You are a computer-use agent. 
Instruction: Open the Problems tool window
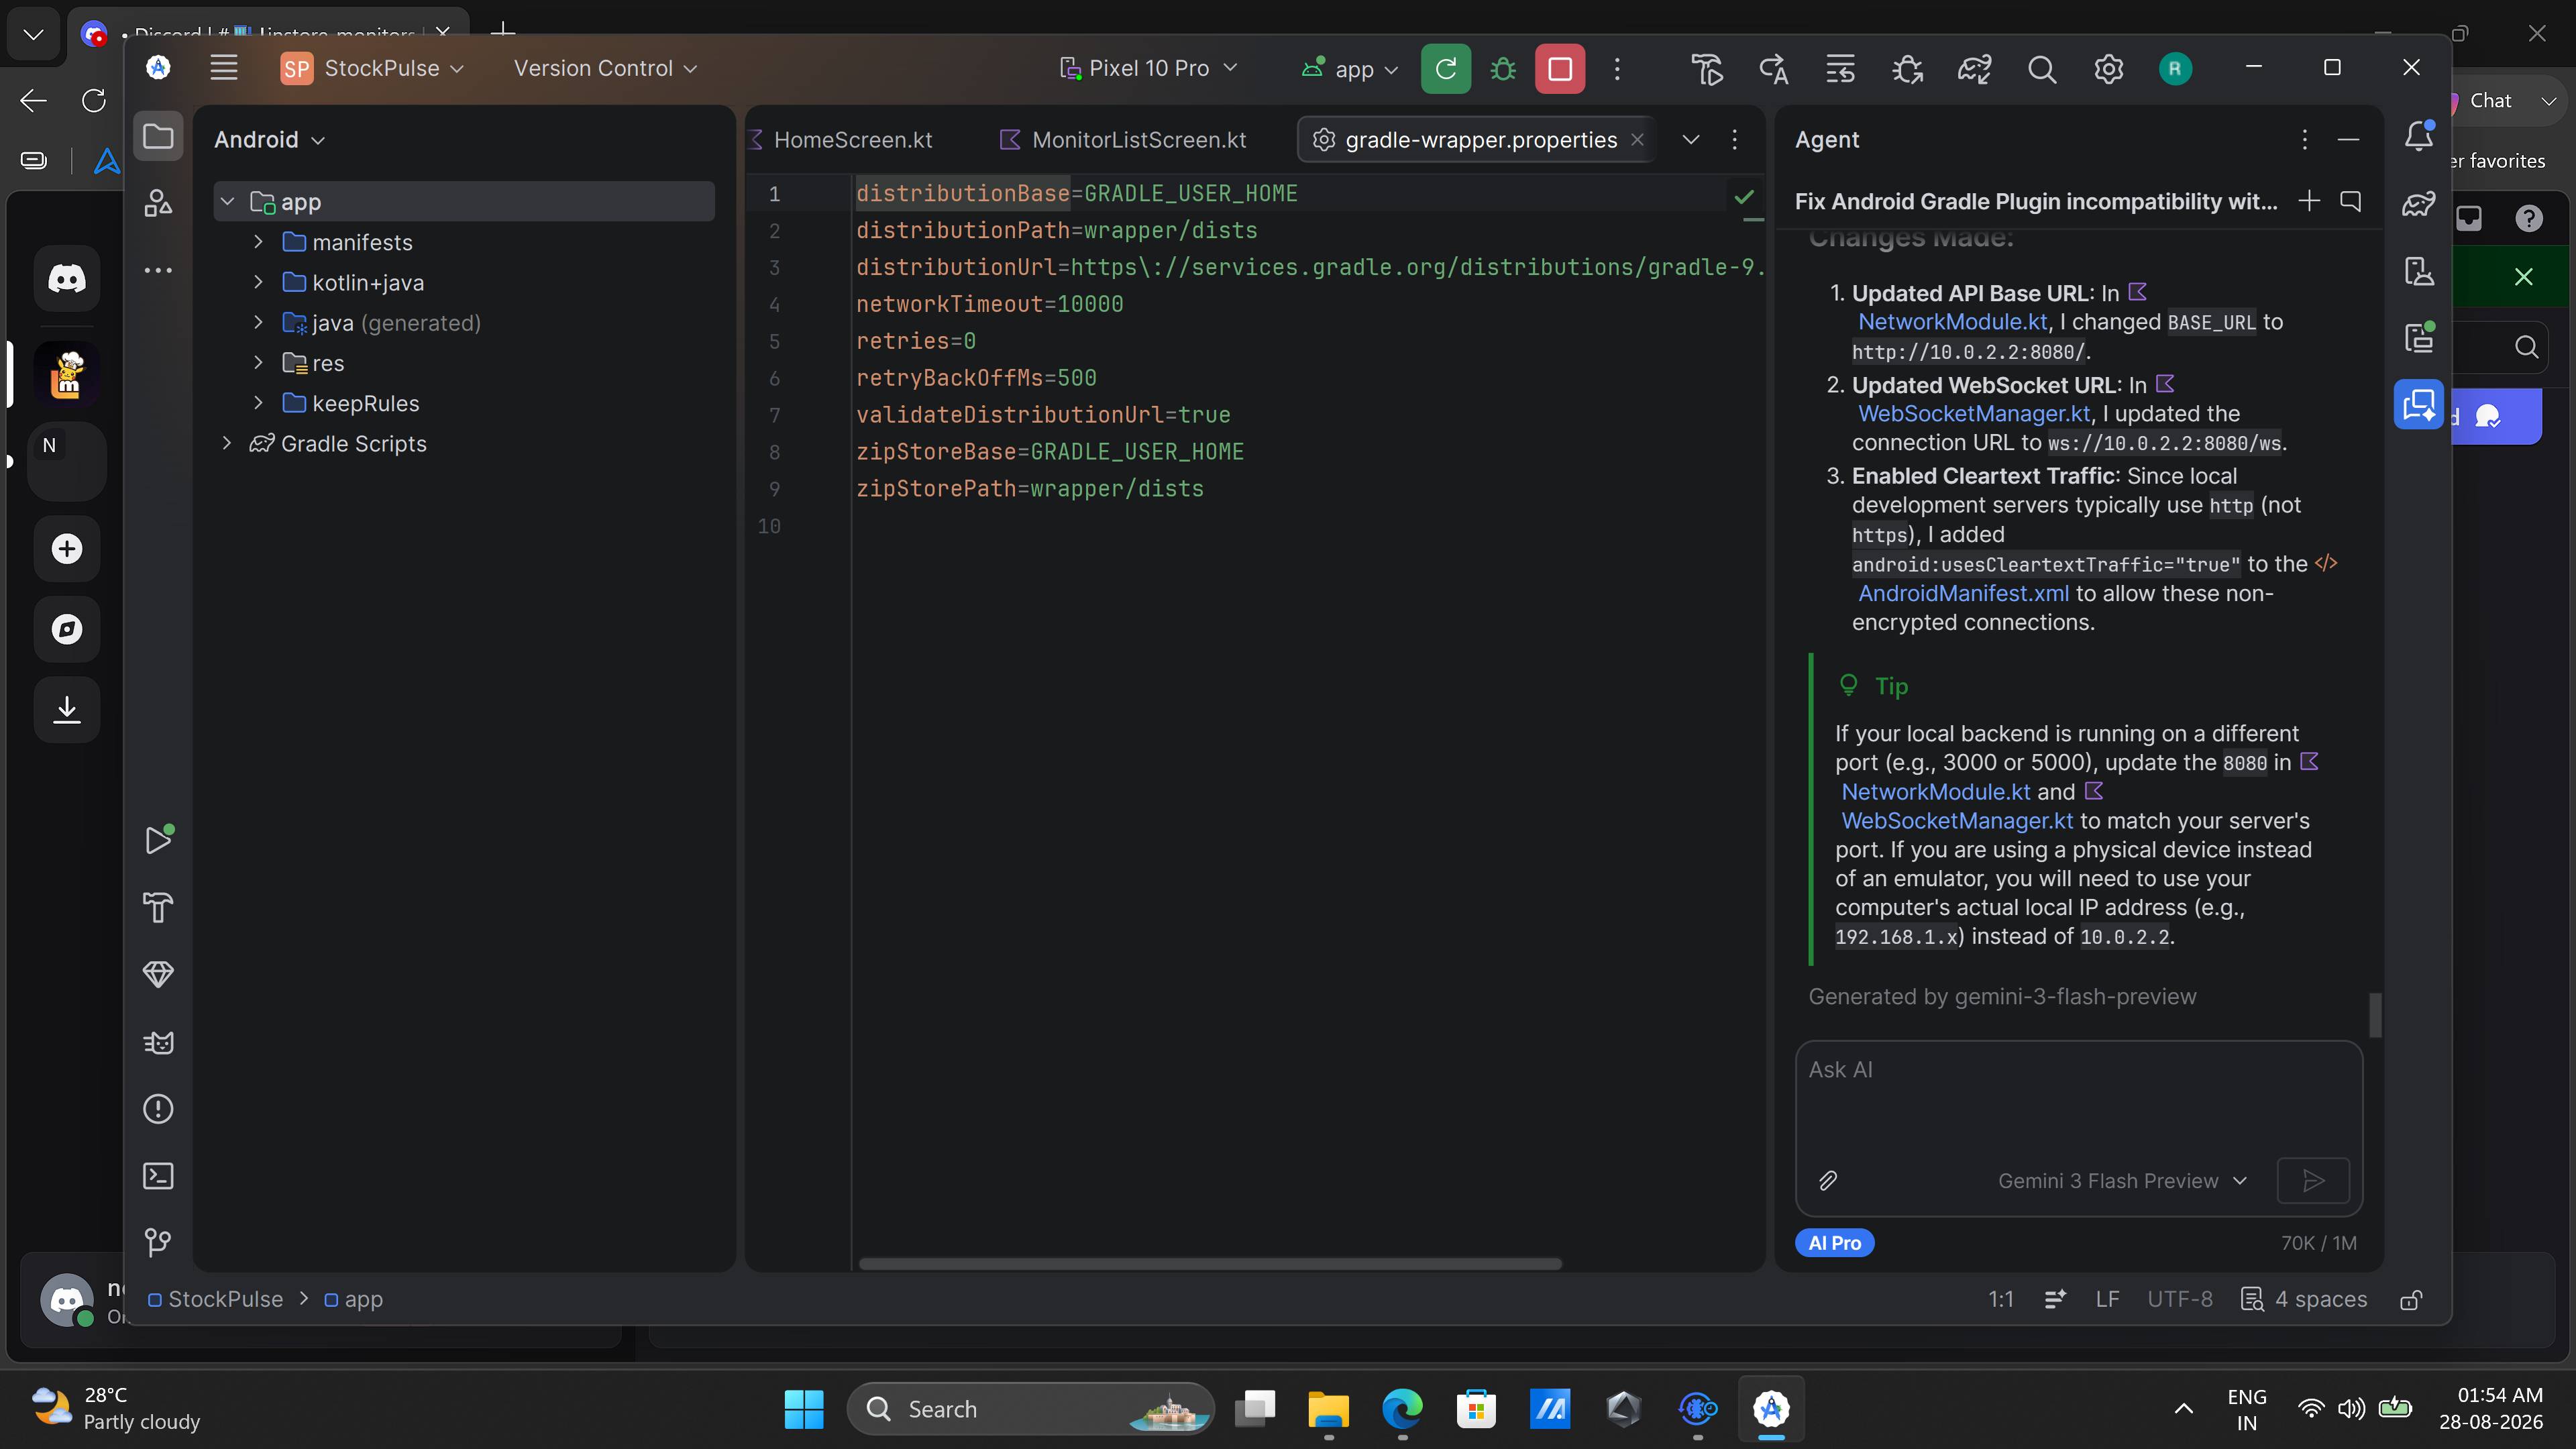[x=158, y=1109]
